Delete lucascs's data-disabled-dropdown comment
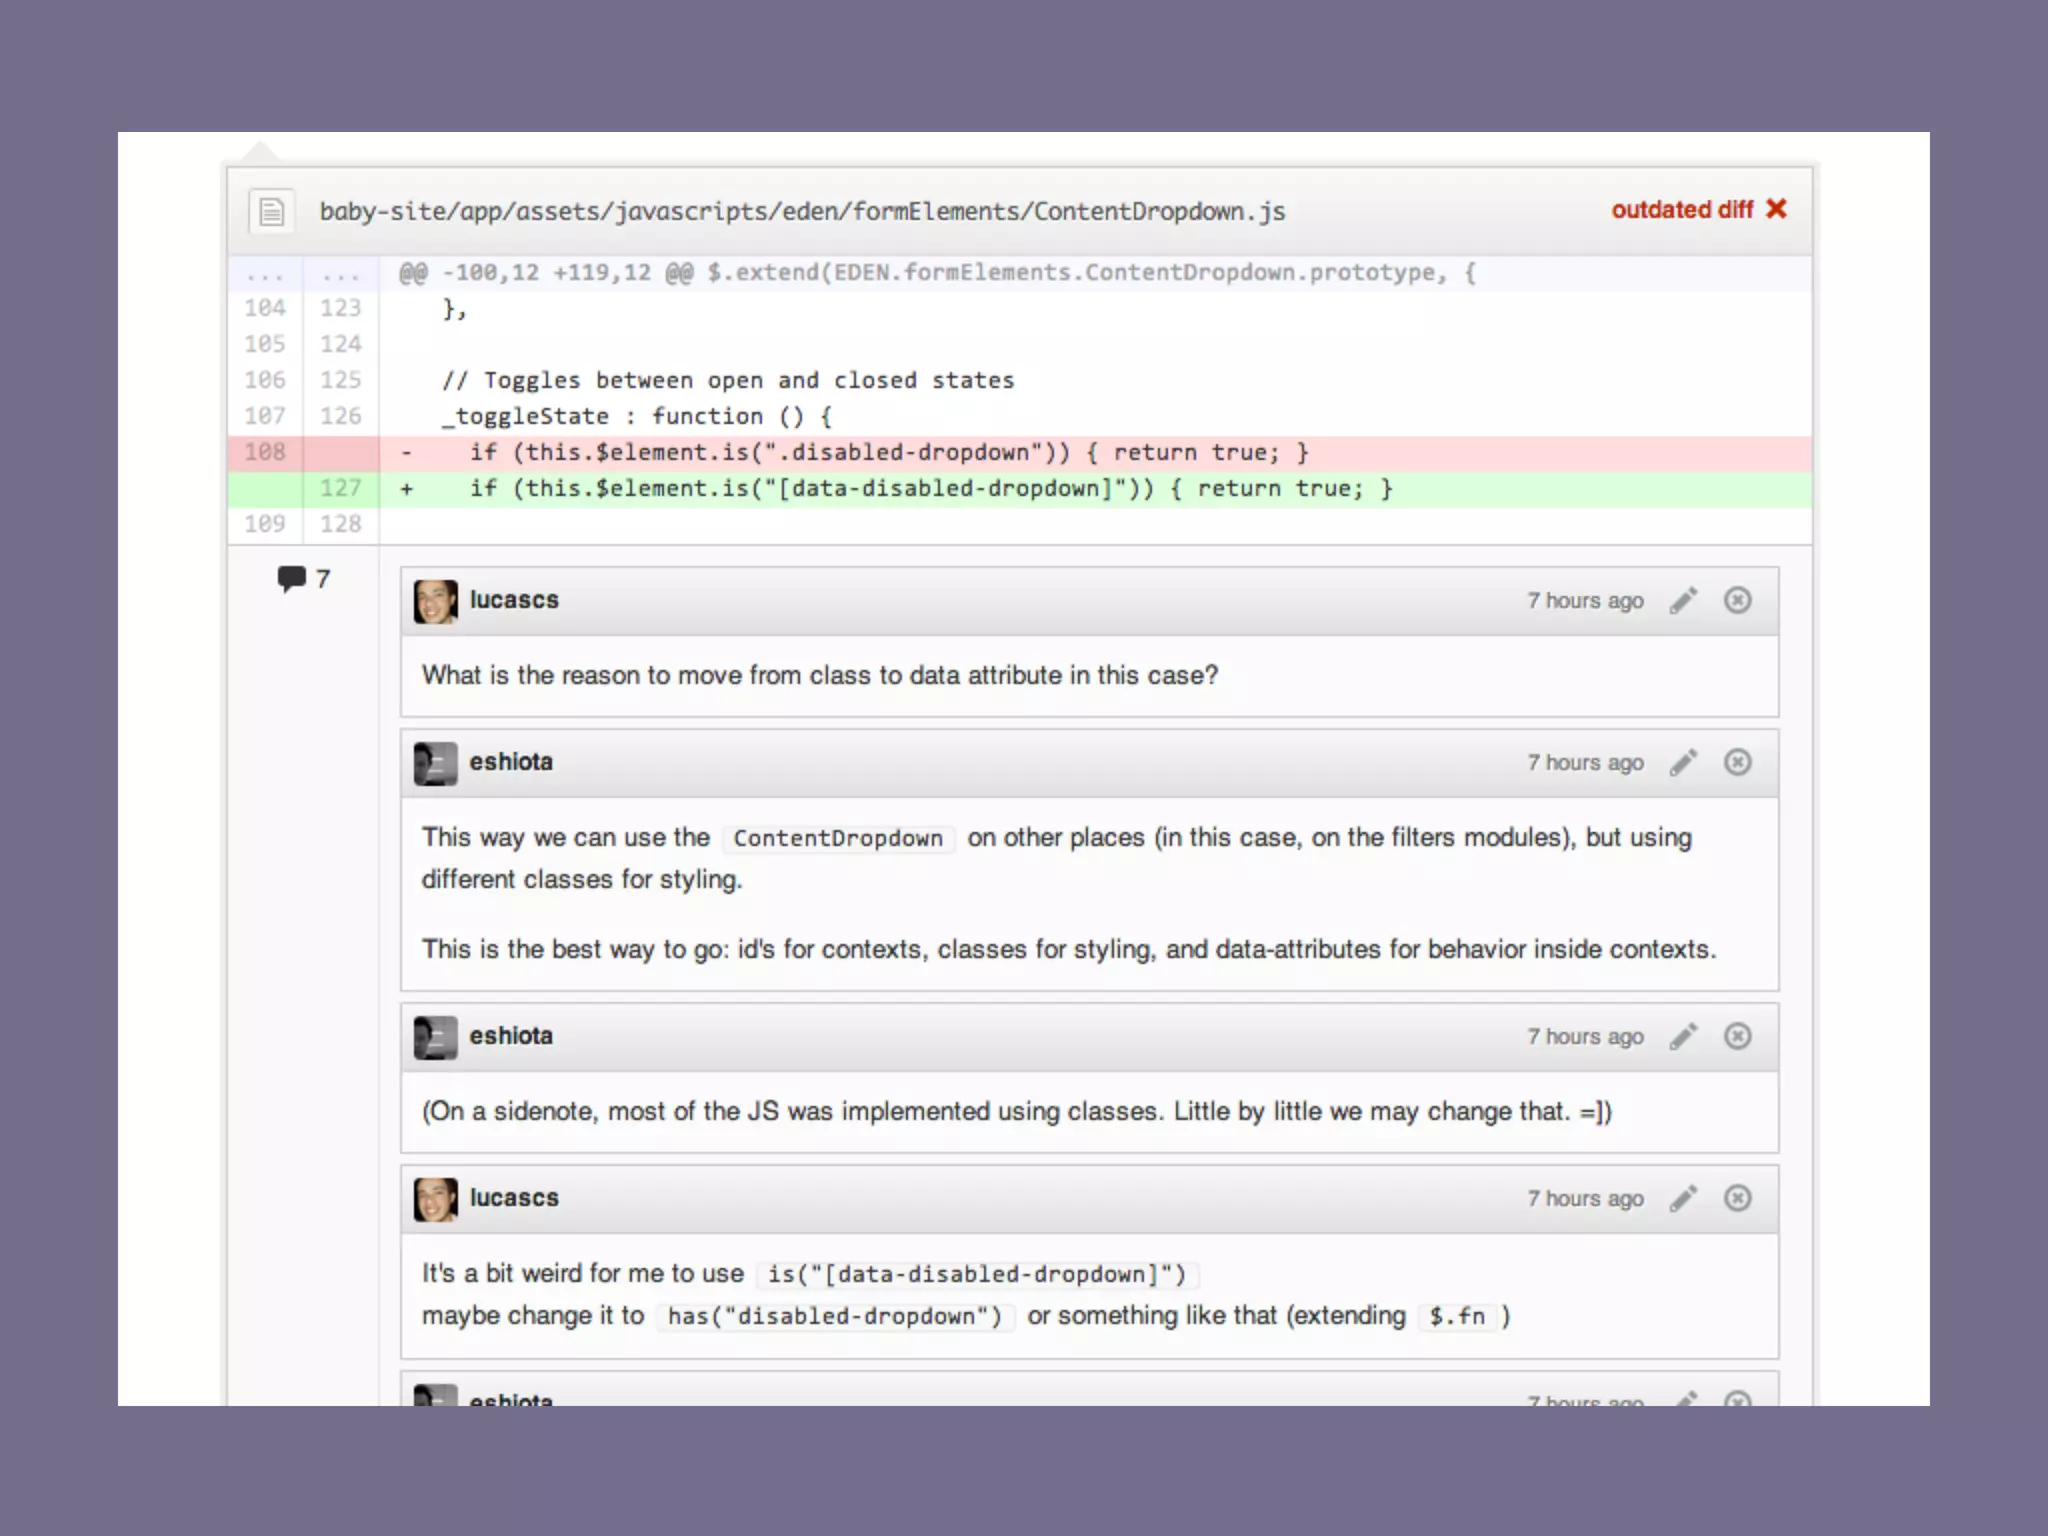 [x=1737, y=1198]
